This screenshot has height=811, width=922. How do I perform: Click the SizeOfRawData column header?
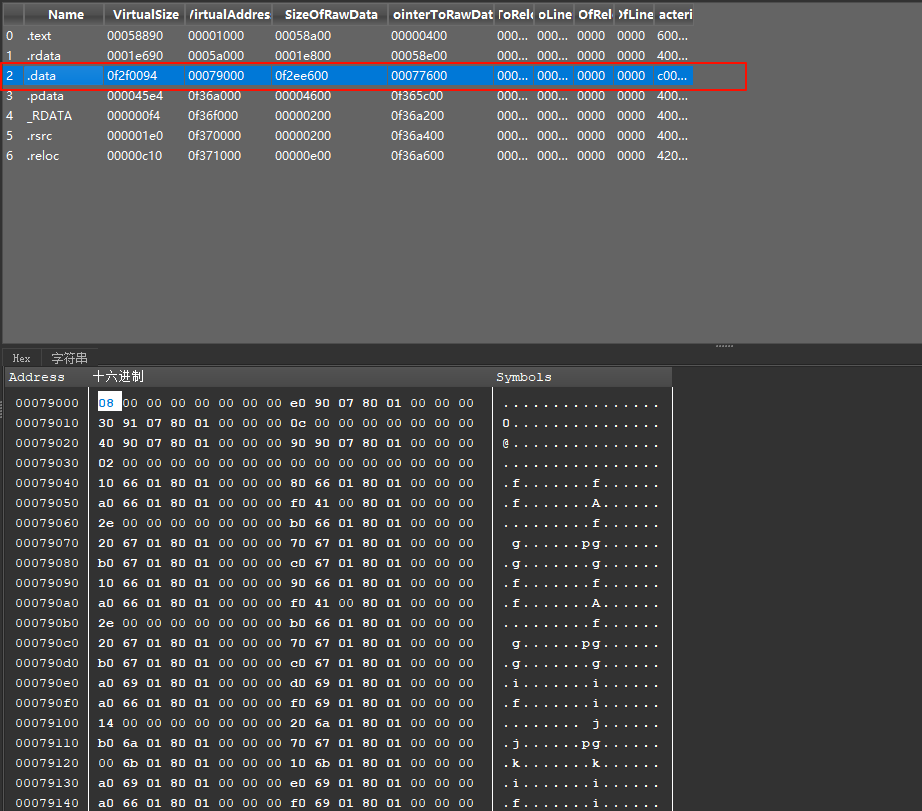point(330,15)
